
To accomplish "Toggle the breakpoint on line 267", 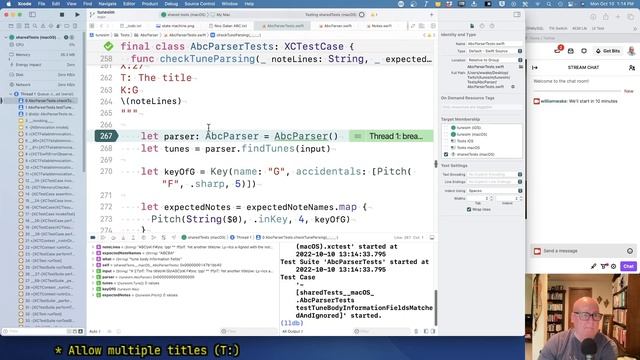I will coord(106,136).
